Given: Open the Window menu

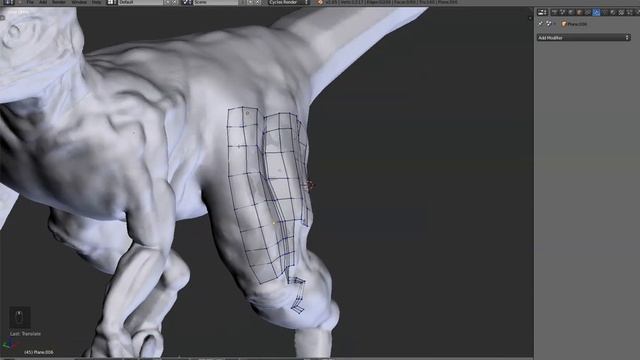Looking at the screenshot, I should click(79, 2).
